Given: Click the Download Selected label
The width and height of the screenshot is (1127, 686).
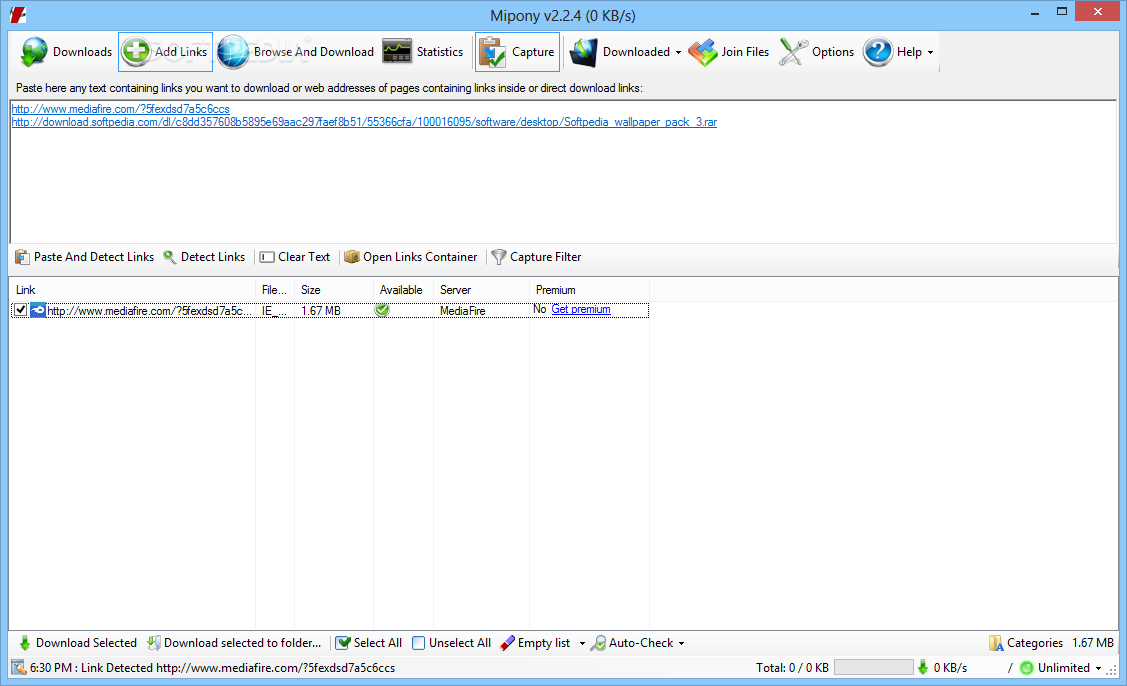Looking at the screenshot, I should point(86,643).
